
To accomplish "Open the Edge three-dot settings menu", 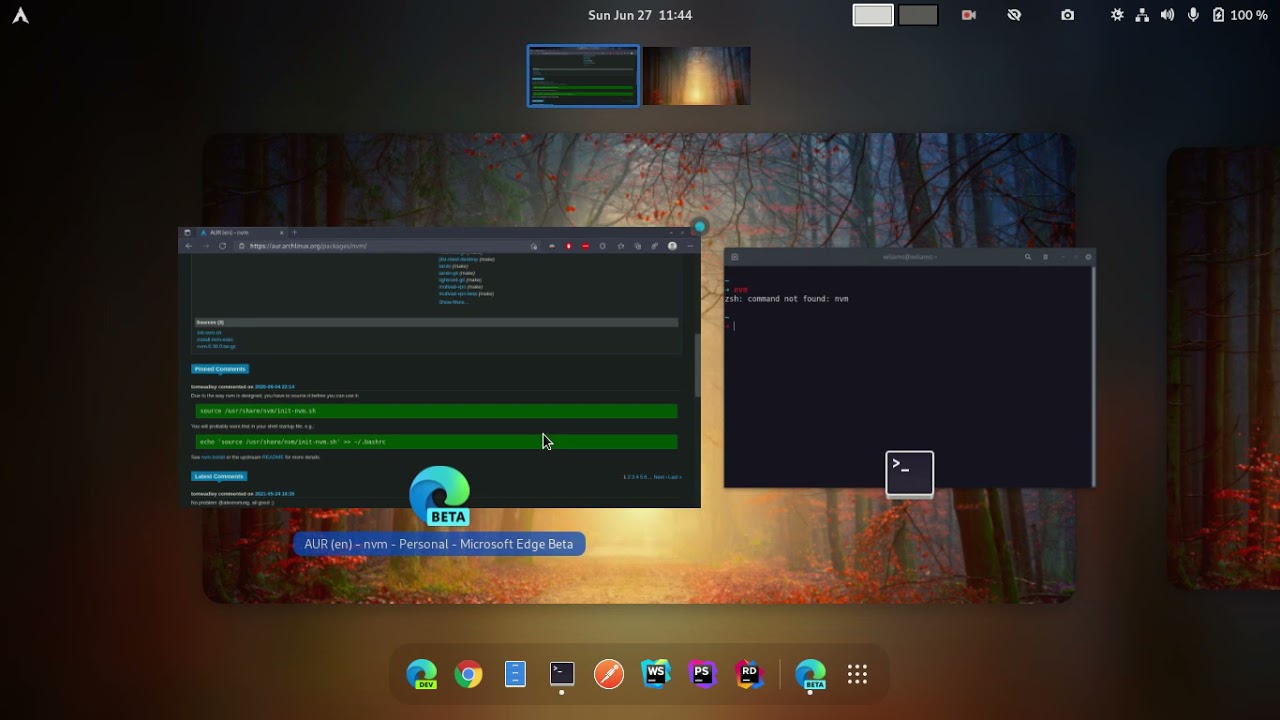I will [689, 246].
